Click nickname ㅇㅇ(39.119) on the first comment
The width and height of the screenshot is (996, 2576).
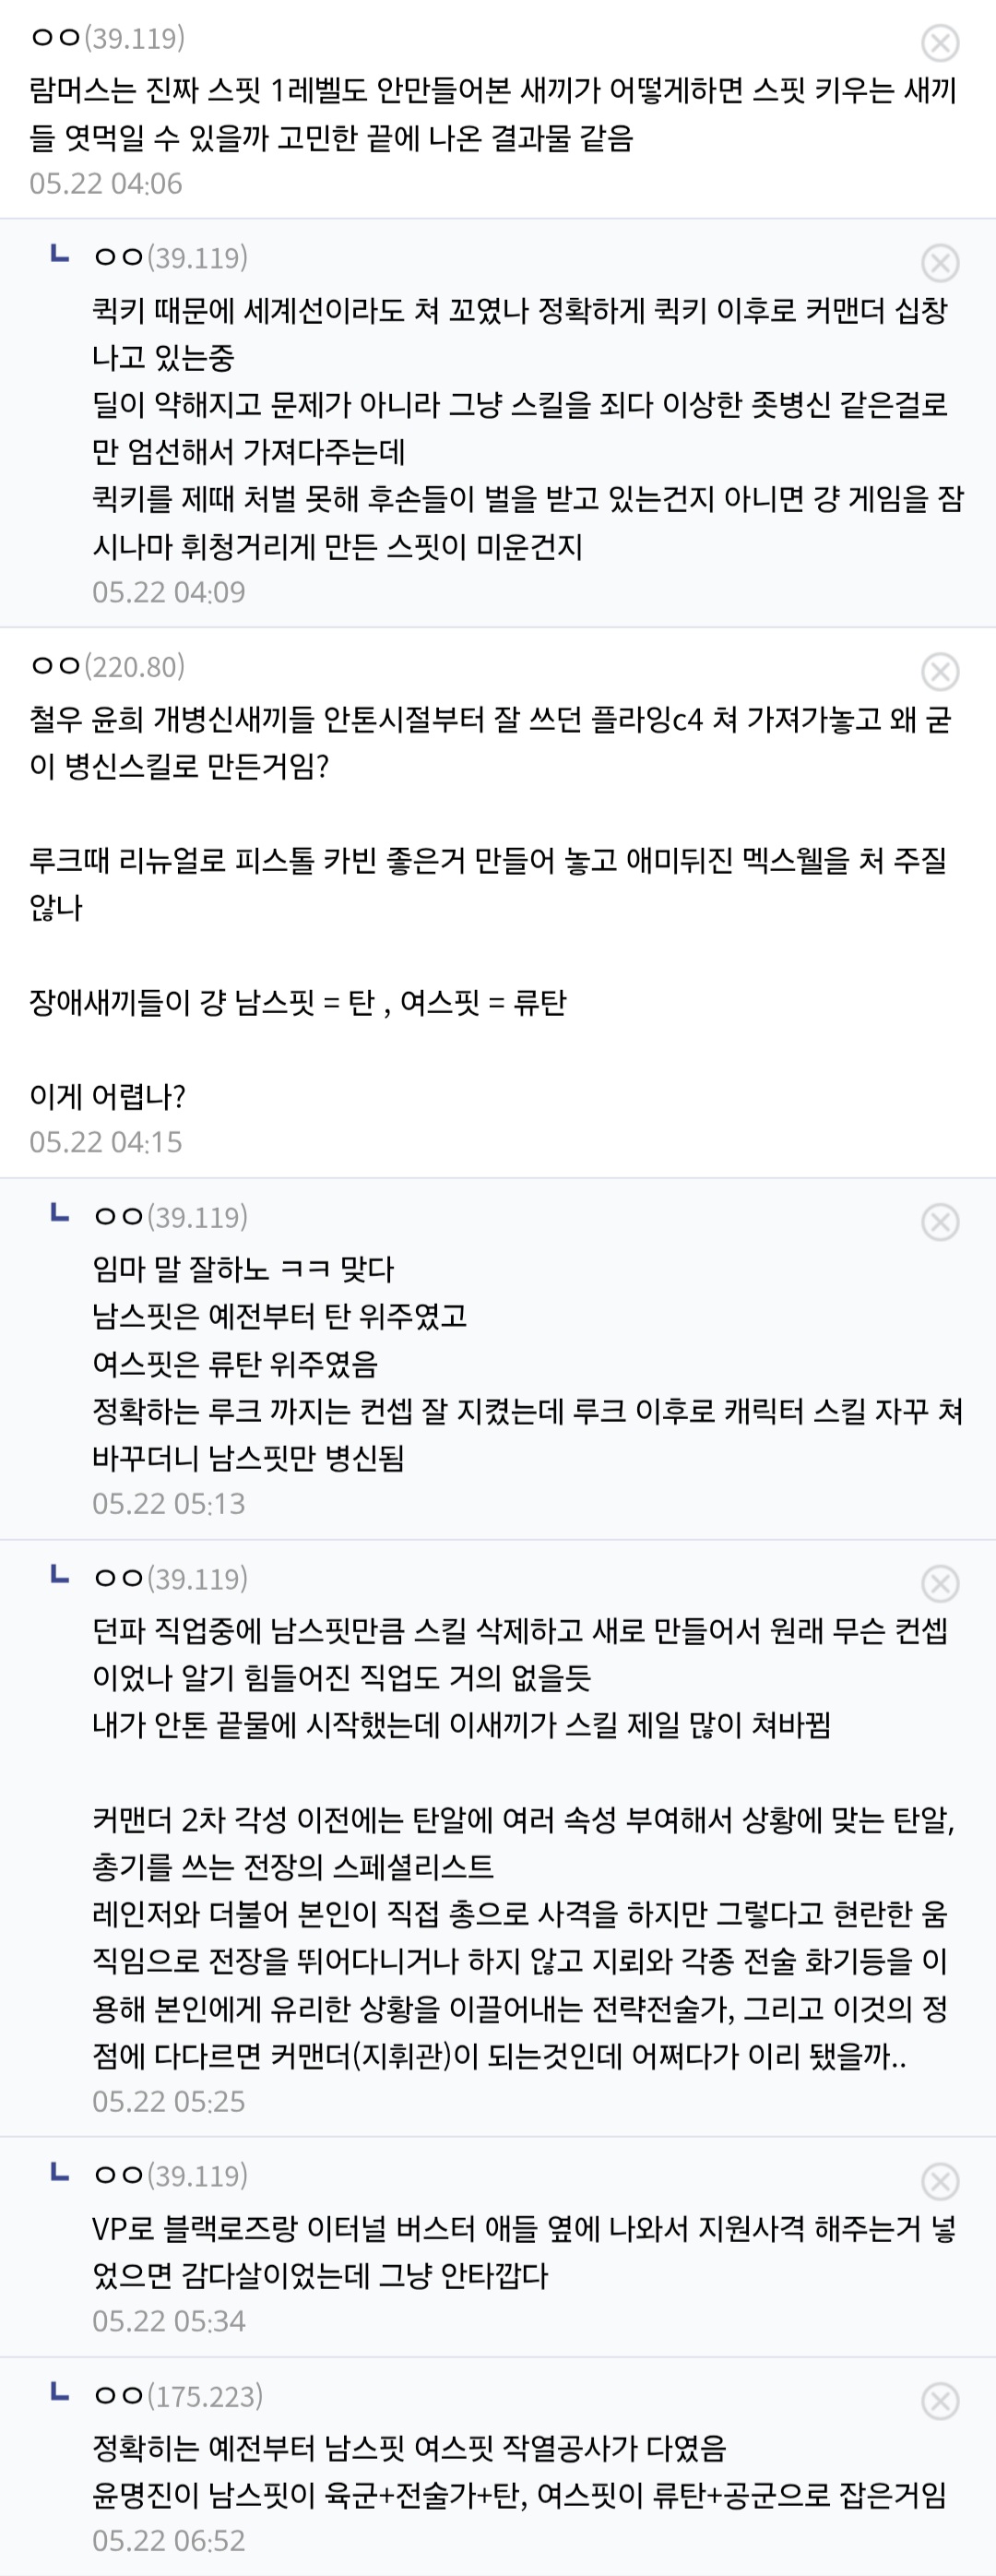click(x=108, y=38)
